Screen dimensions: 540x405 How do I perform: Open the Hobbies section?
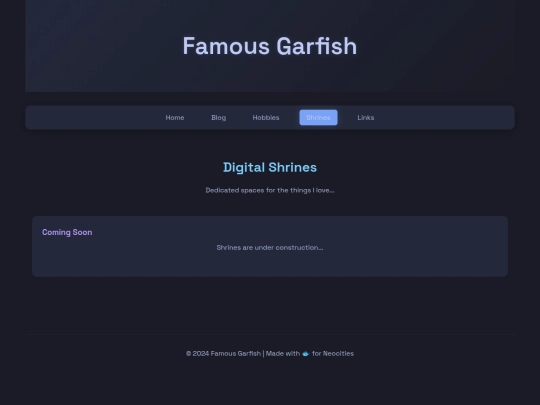click(266, 118)
